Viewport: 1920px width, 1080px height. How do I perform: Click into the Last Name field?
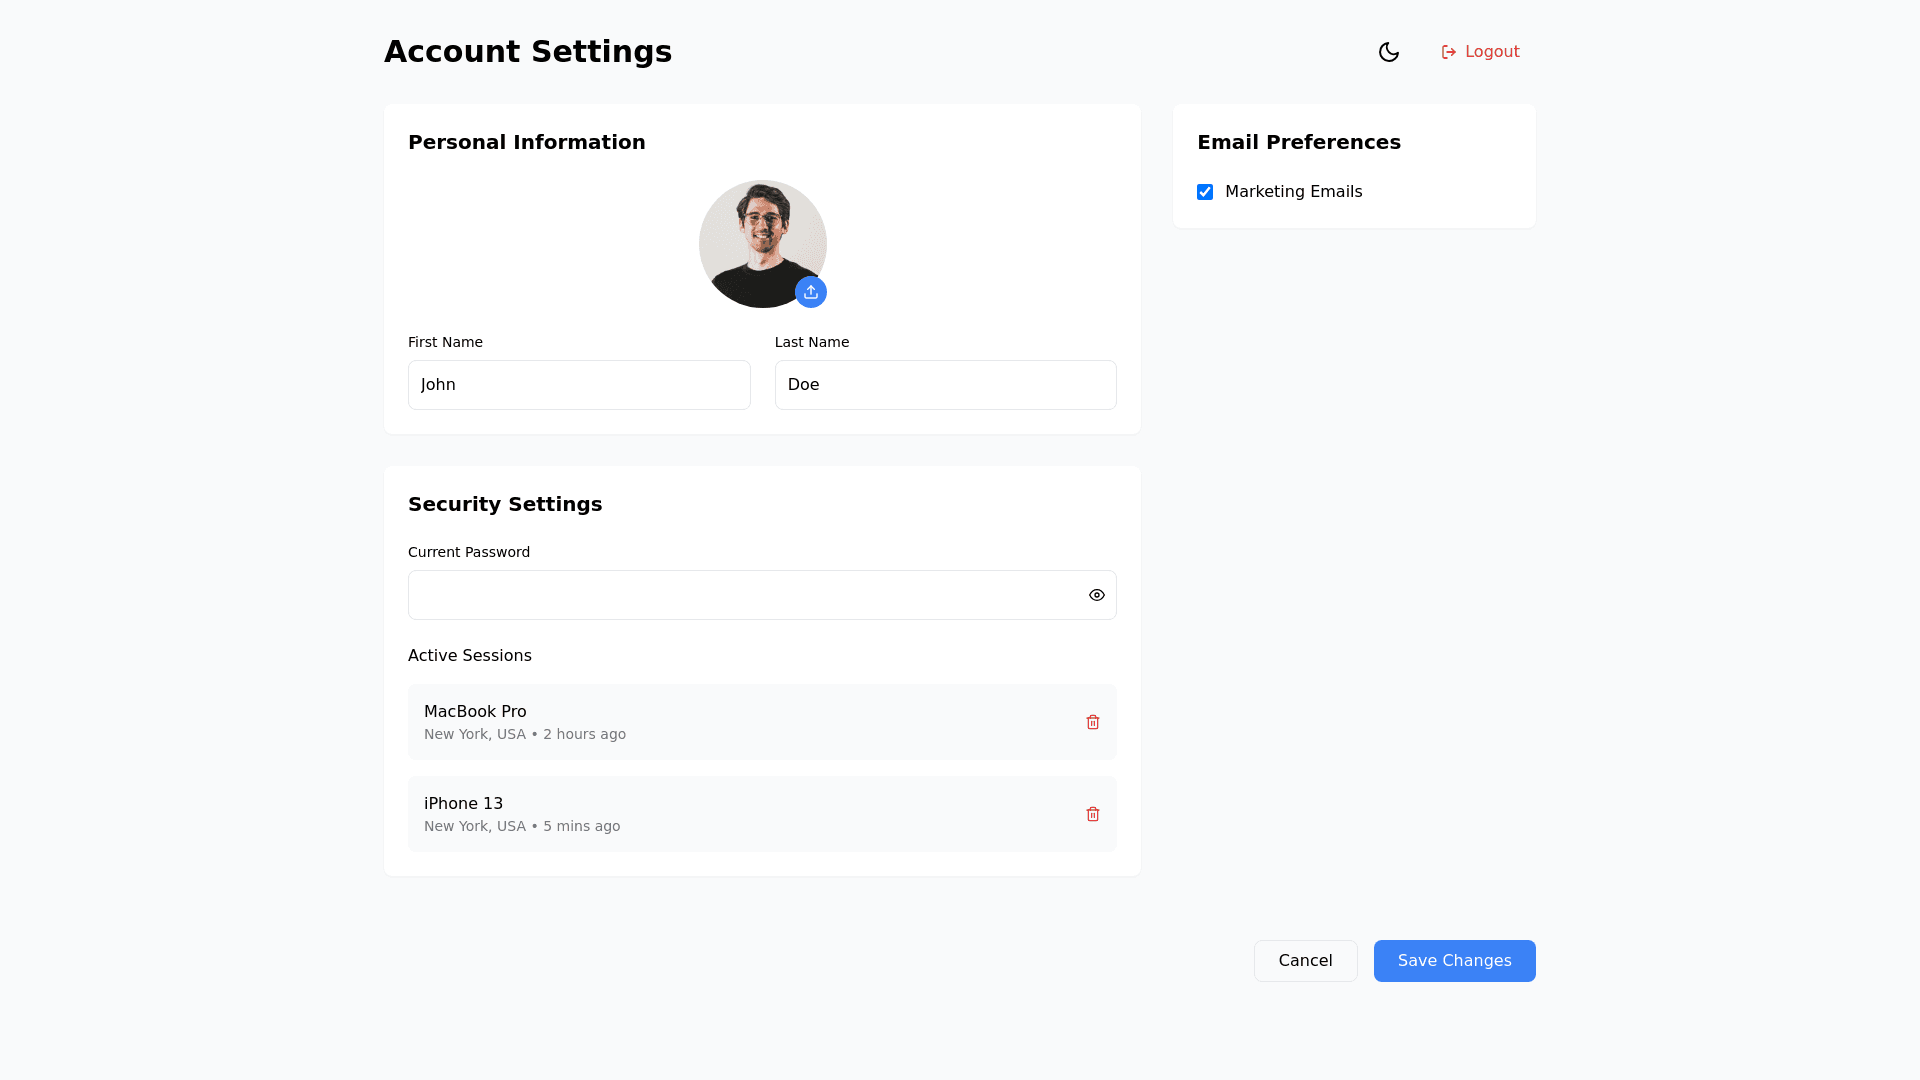tap(945, 385)
